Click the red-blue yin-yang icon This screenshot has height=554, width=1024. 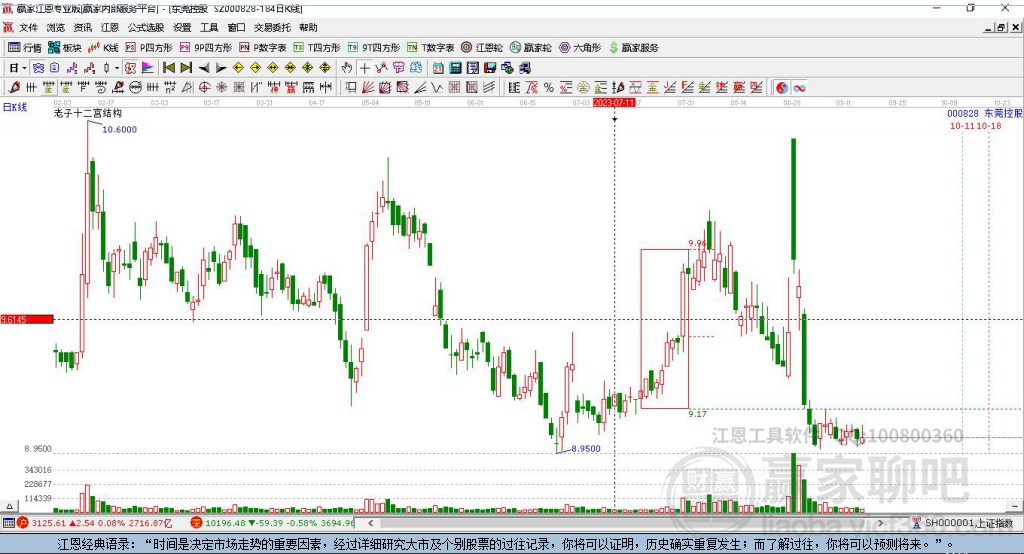[x=782, y=88]
